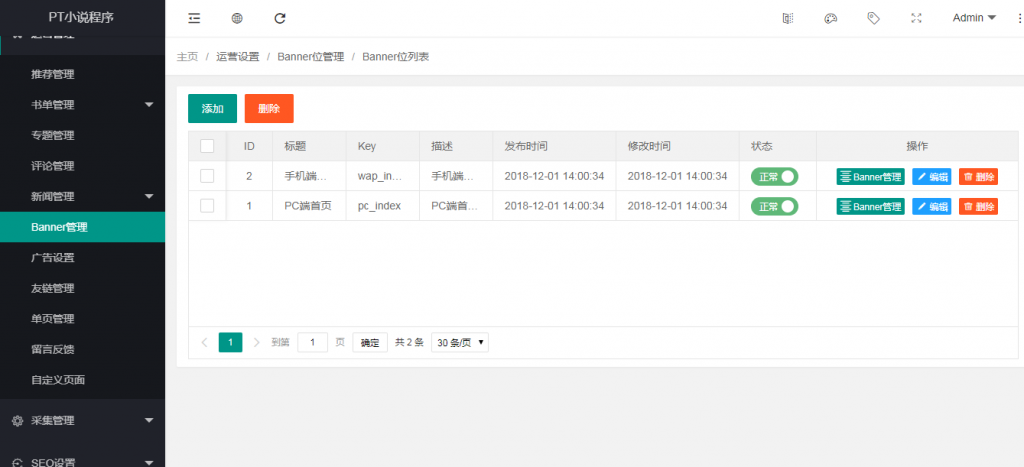Open the Admin user dropdown
The image size is (1024, 467).
point(974,18)
